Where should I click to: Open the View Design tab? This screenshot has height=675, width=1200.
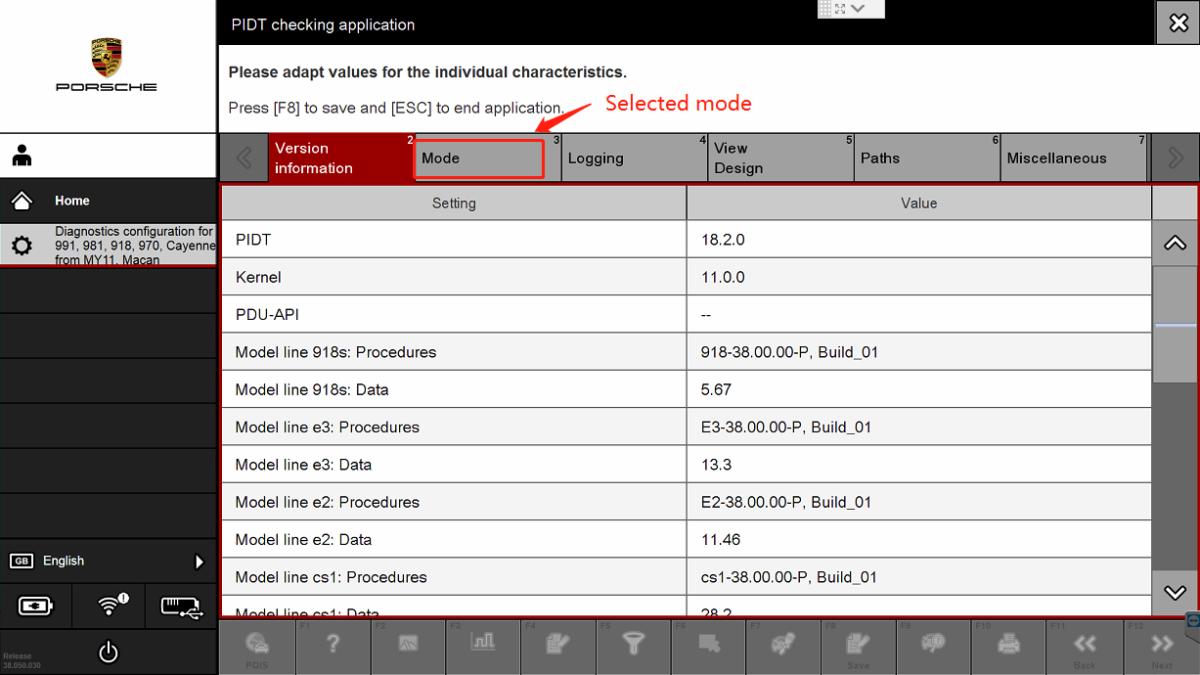click(781, 158)
